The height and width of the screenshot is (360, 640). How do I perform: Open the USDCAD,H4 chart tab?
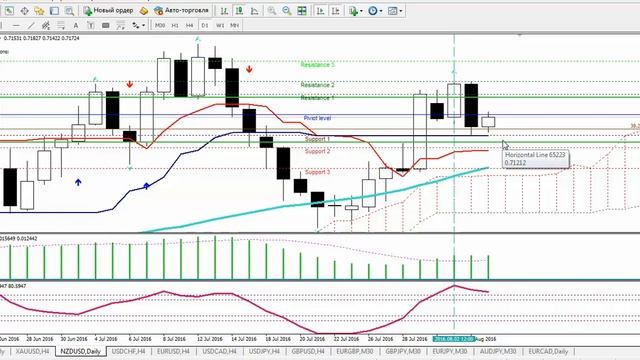(x=220, y=351)
